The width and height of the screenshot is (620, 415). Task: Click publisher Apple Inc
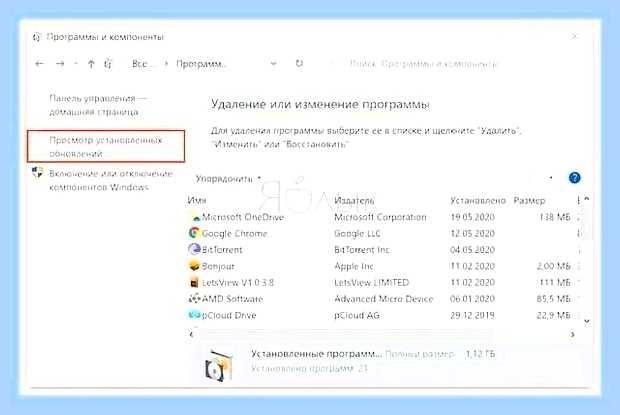coord(354,266)
